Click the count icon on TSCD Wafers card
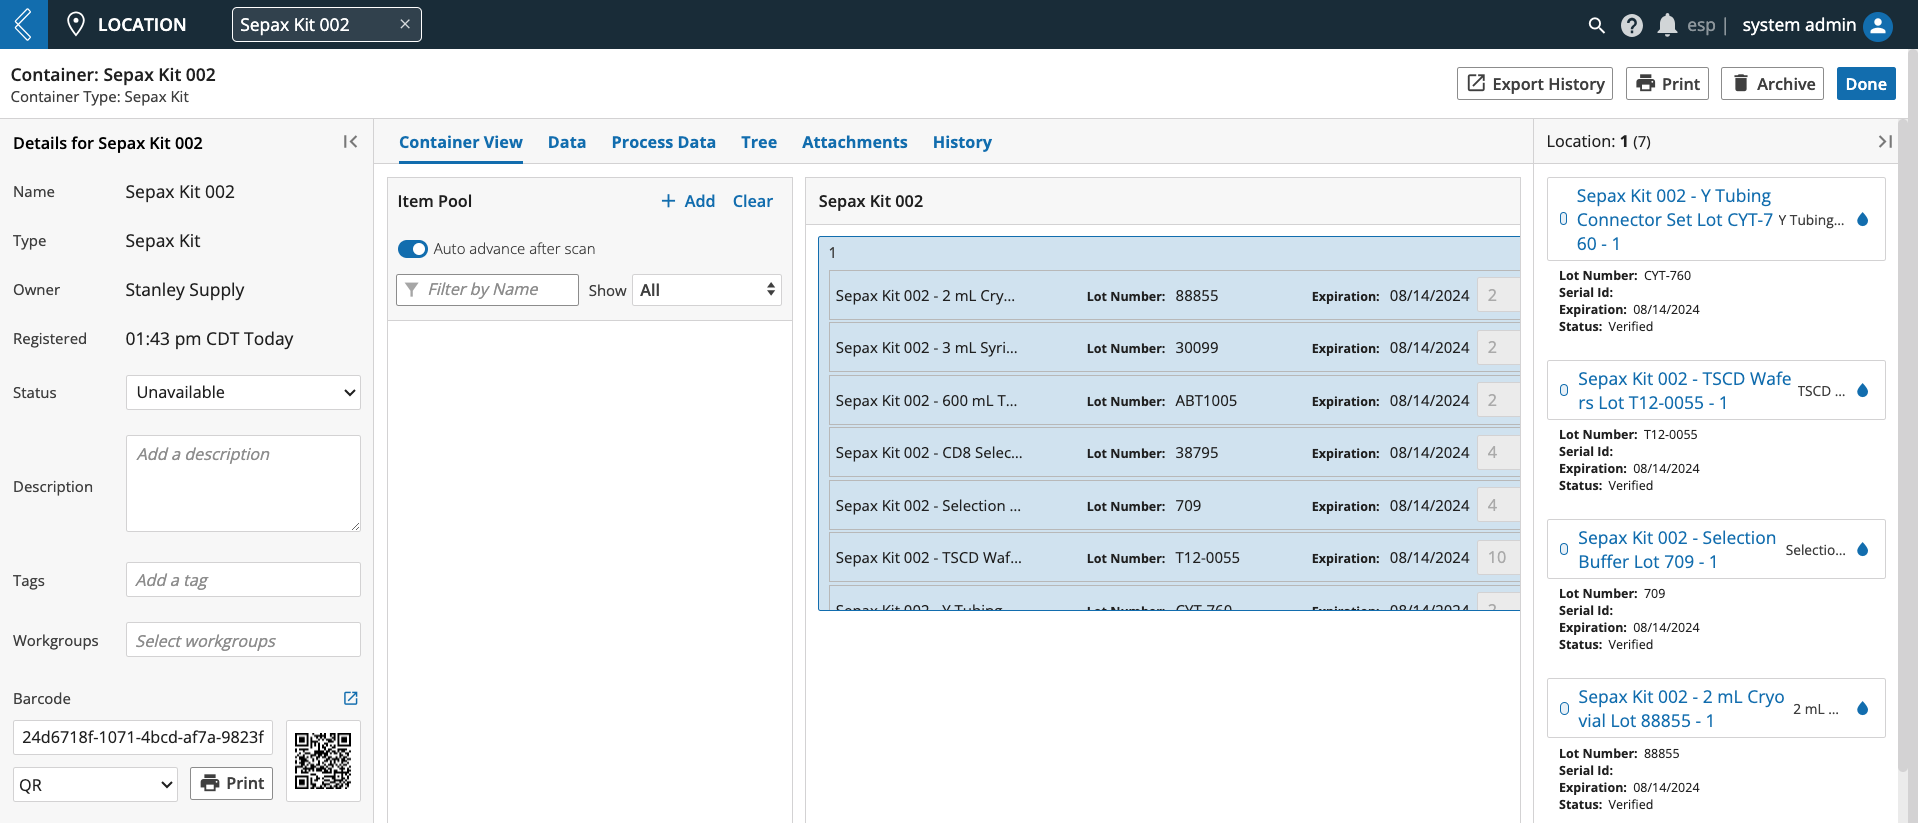 pos(1564,391)
